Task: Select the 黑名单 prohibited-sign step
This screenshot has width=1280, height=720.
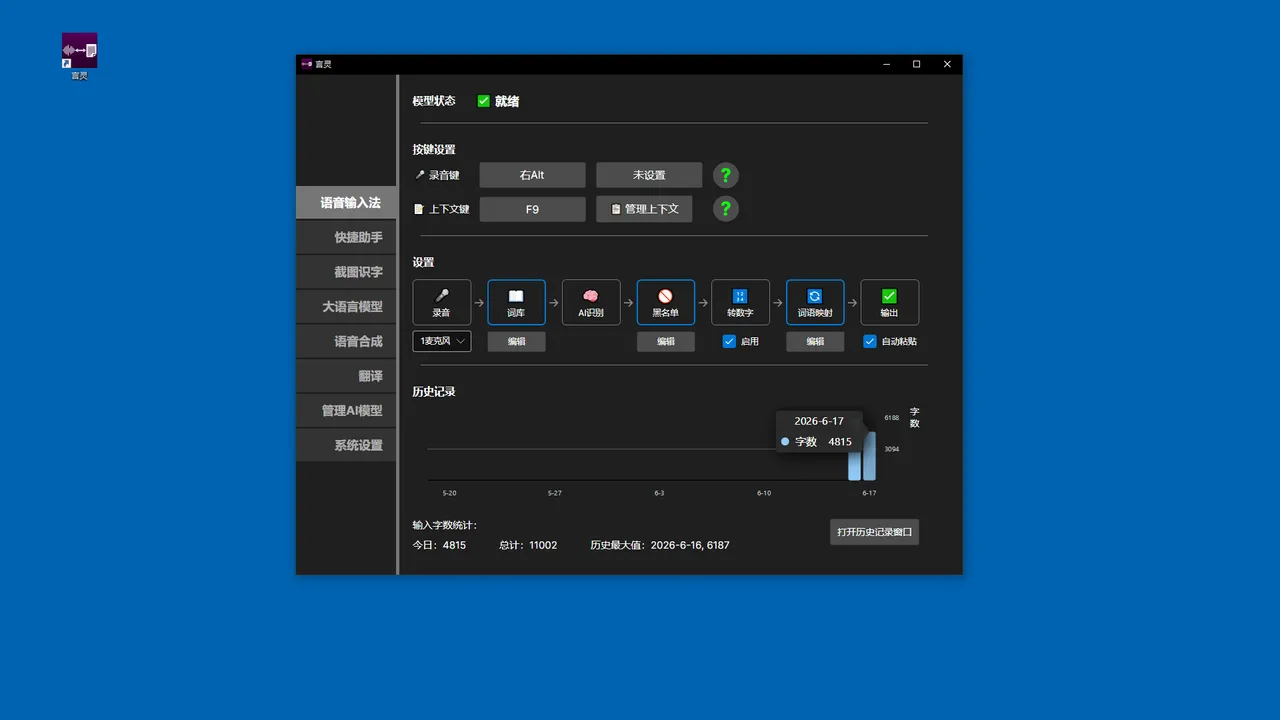Action: [665, 302]
